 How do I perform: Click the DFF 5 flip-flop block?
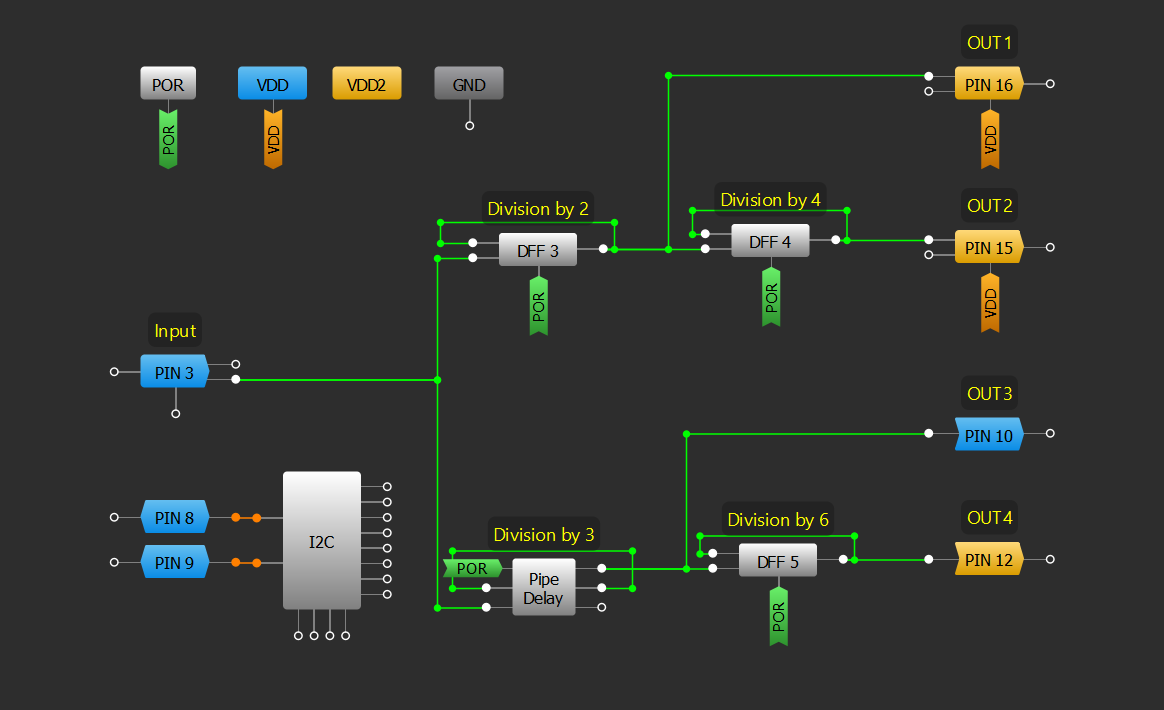click(777, 561)
